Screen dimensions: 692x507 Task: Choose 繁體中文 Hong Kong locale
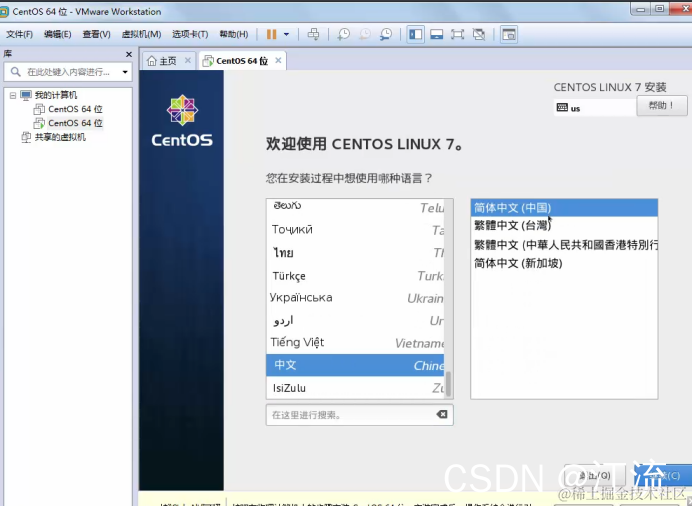coord(564,244)
